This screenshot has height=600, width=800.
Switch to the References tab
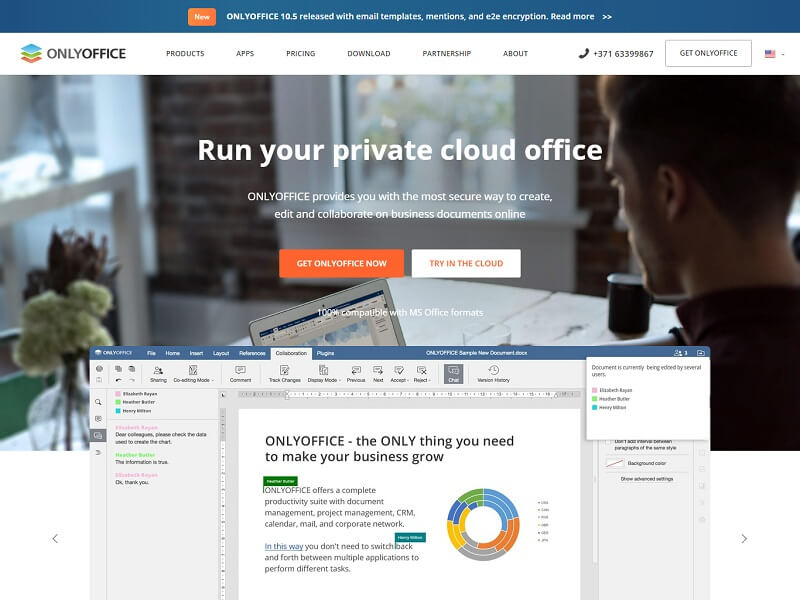coord(252,353)
